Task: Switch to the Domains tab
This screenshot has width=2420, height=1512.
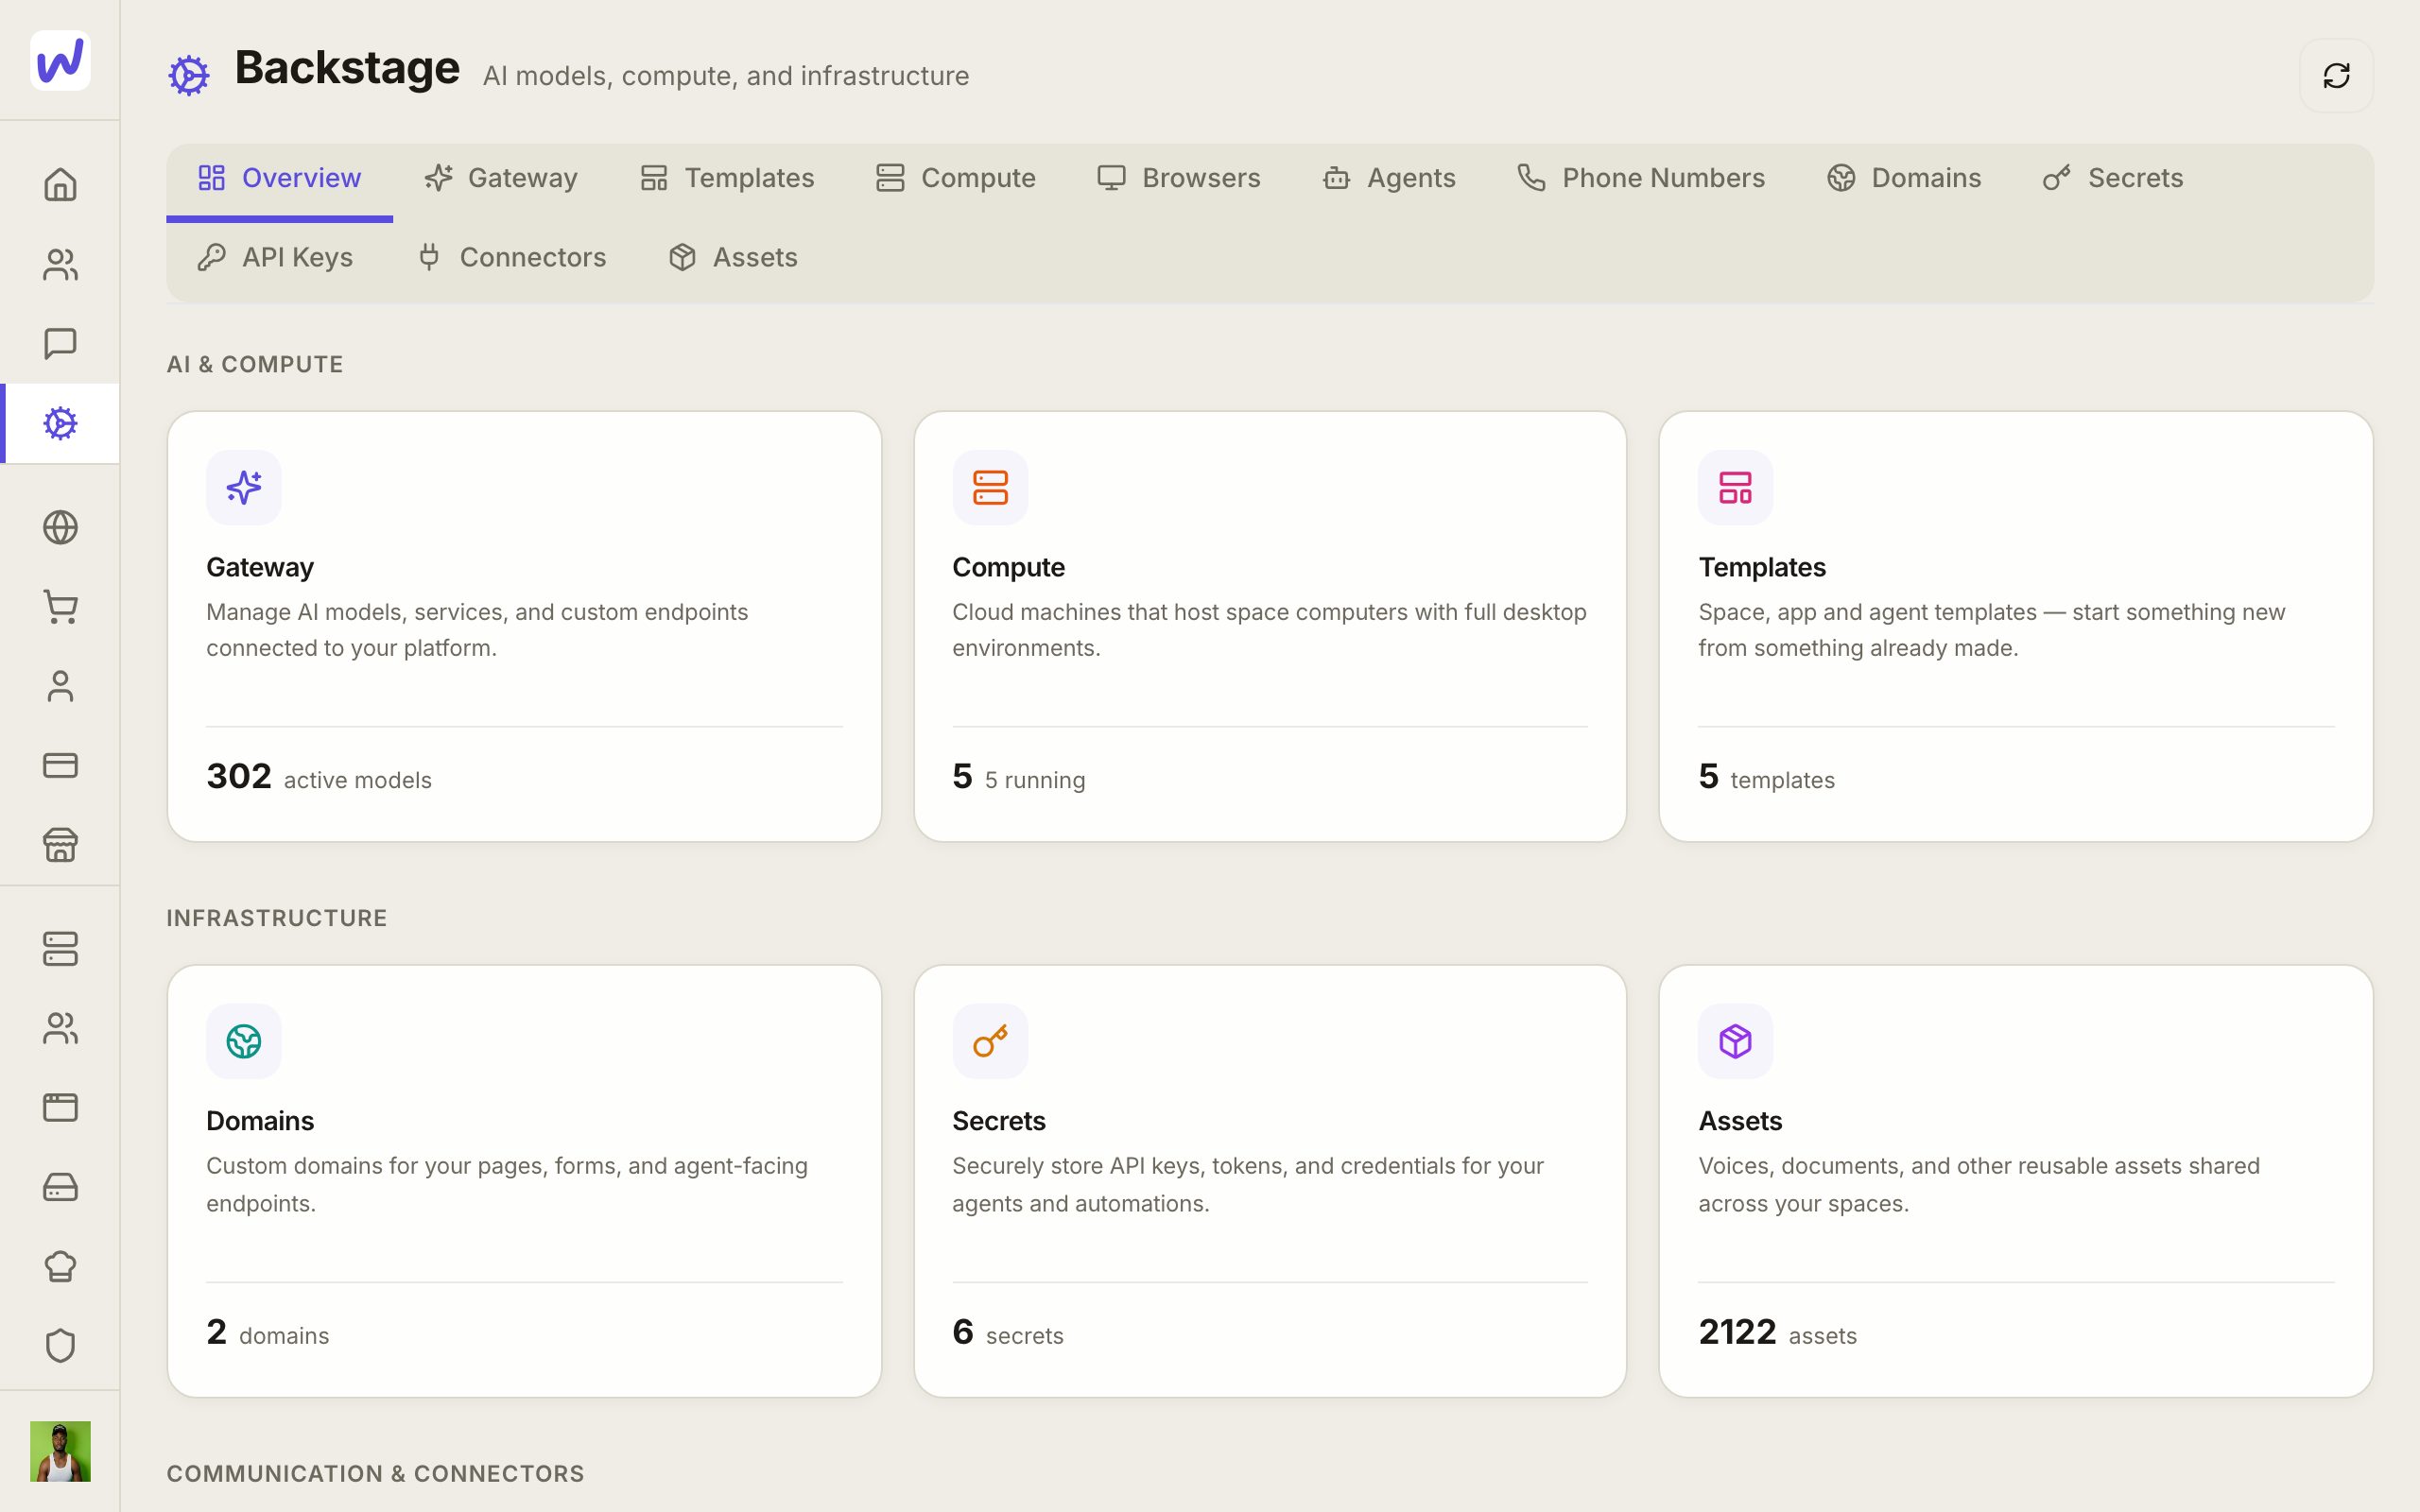Action: [1904, 178]
